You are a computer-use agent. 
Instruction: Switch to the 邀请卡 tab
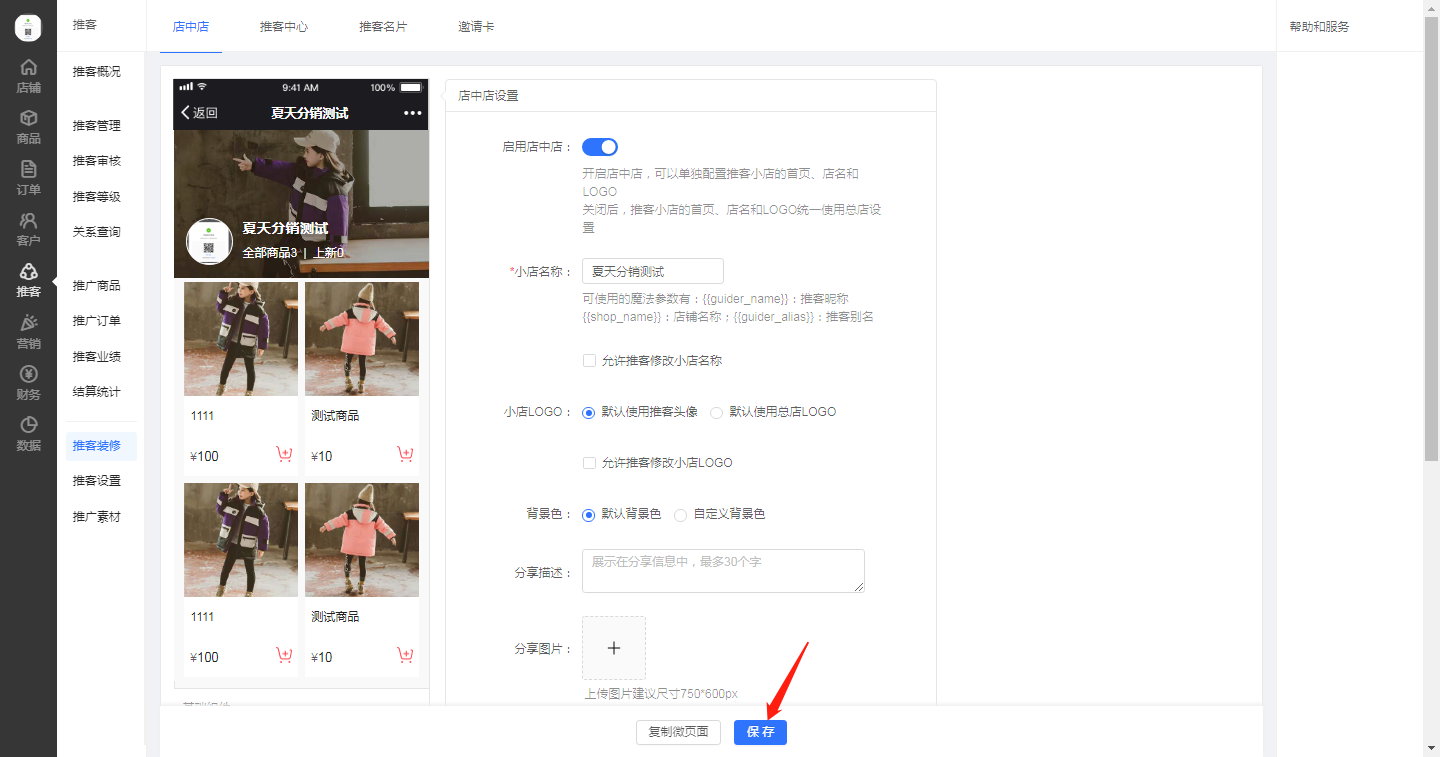click(476, 27)
